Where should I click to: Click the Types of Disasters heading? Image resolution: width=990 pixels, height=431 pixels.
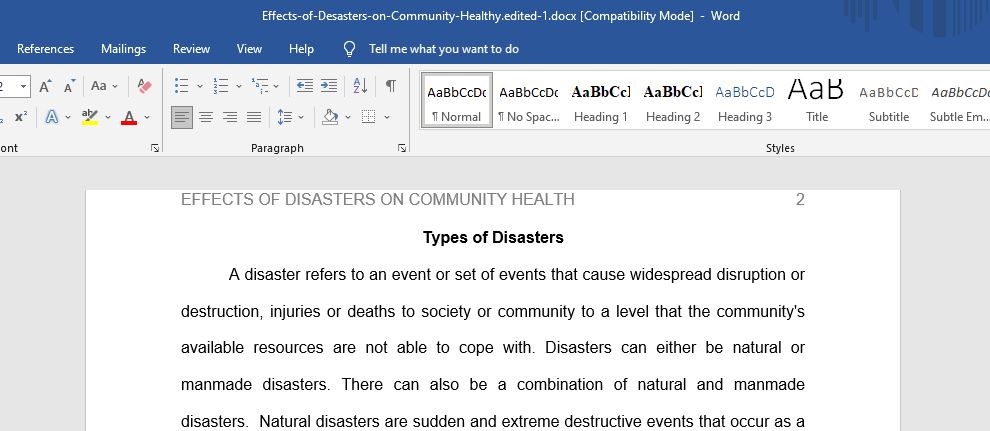493,238
